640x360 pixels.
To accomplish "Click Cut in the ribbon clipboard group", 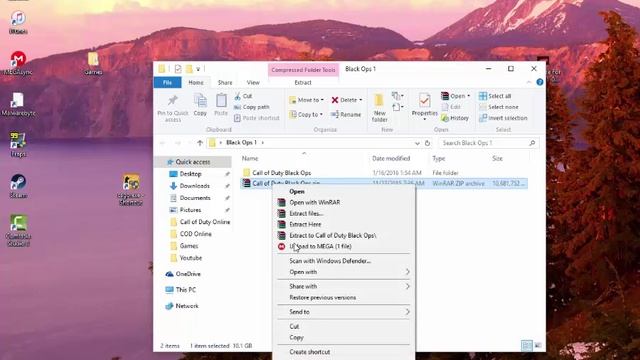I will point(243,96).
